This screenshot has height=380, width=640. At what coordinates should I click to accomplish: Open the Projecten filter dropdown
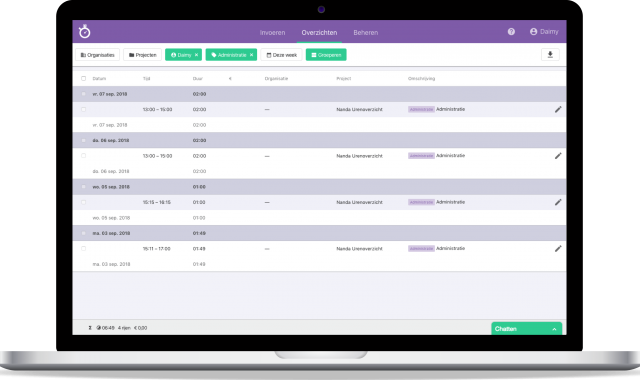click(142, 55)
